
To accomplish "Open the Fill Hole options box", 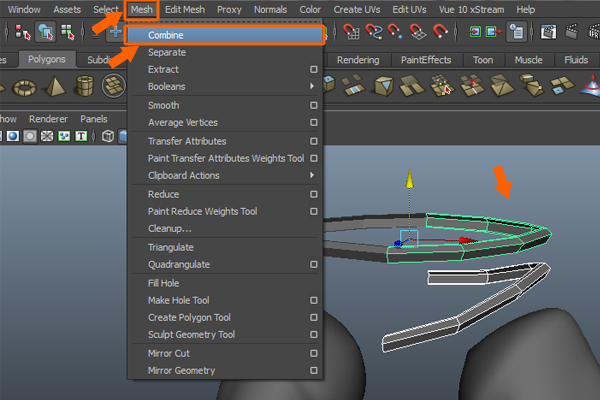I will (313, 283).
